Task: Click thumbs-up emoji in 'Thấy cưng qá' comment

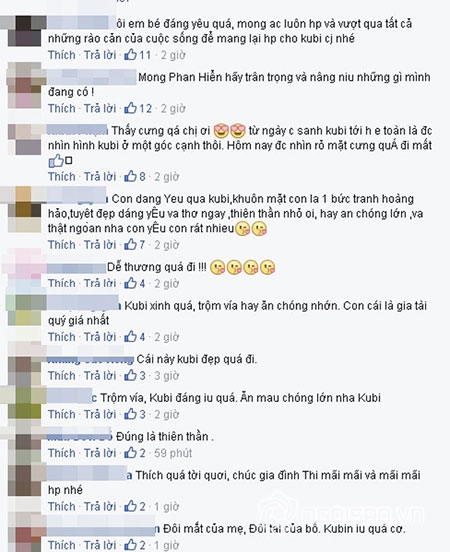Action: pyautogui.click(x=56, y=161)
